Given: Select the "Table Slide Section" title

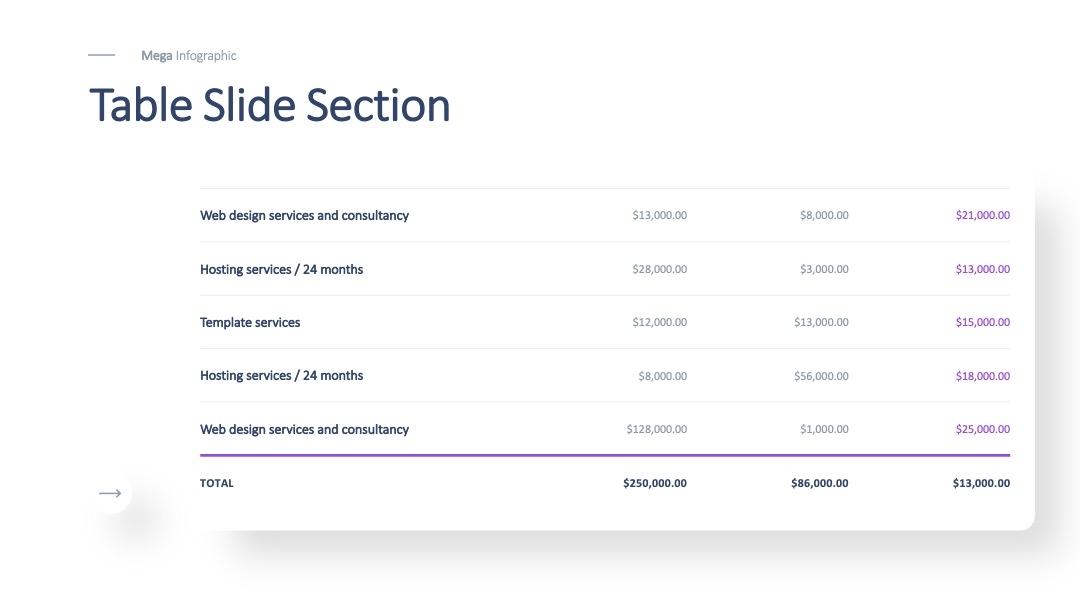Looking at the screenshot, I should [270, 106].
